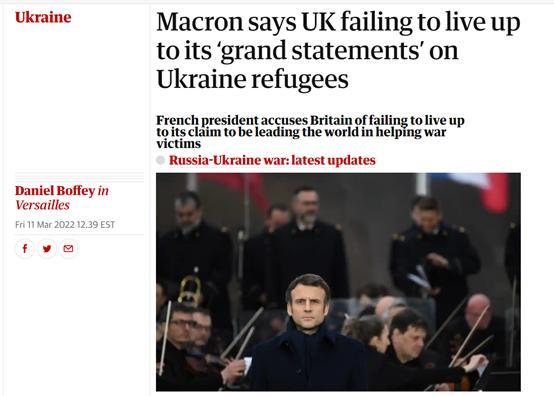
Task: Open the Ukraine section link
Action: pos(43,17)
